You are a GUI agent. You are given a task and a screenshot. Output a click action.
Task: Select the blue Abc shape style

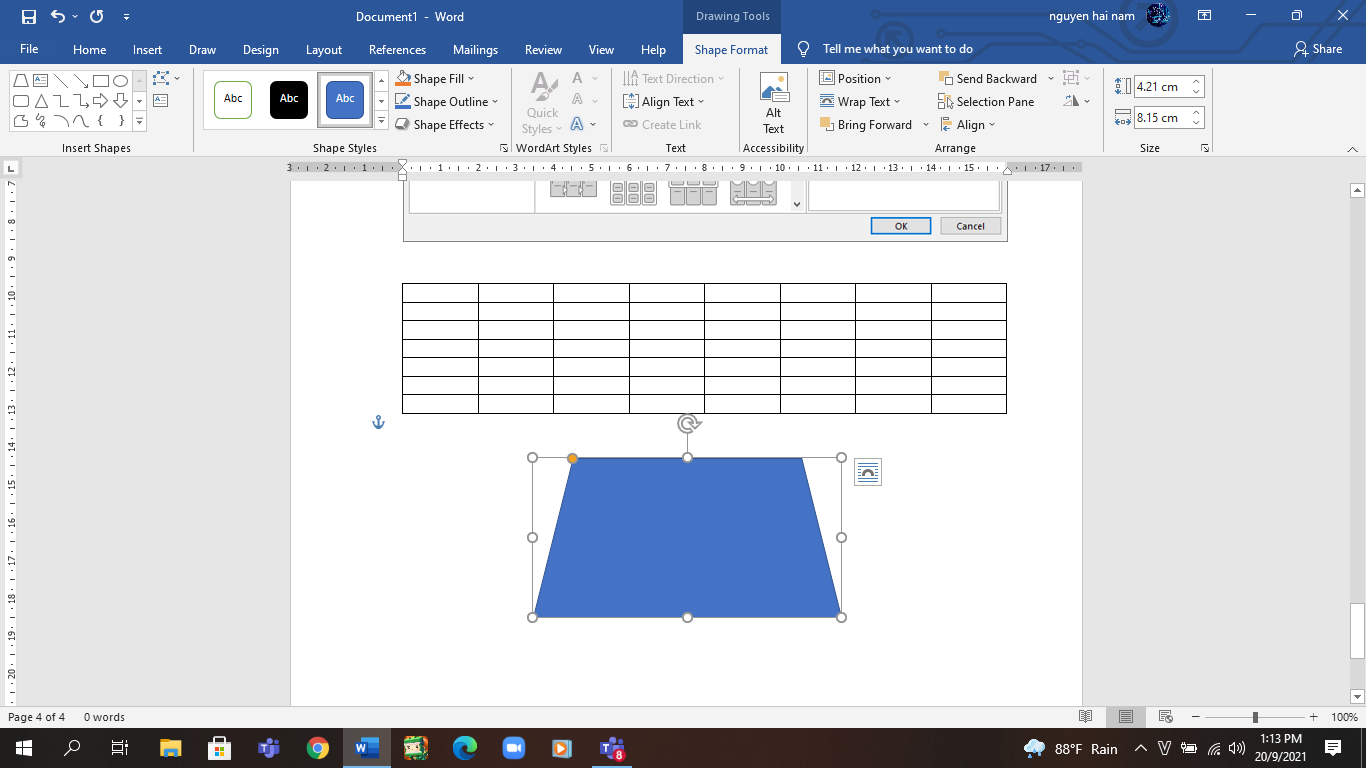tap(345, 99)
